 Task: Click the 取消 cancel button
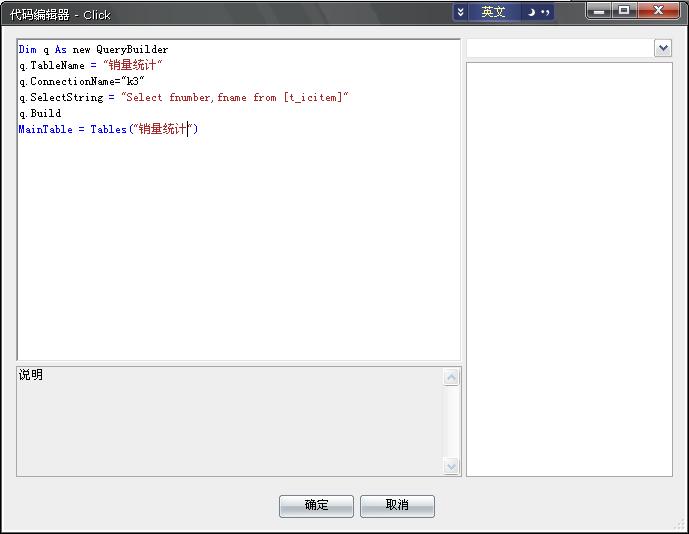tap(397, 506)
